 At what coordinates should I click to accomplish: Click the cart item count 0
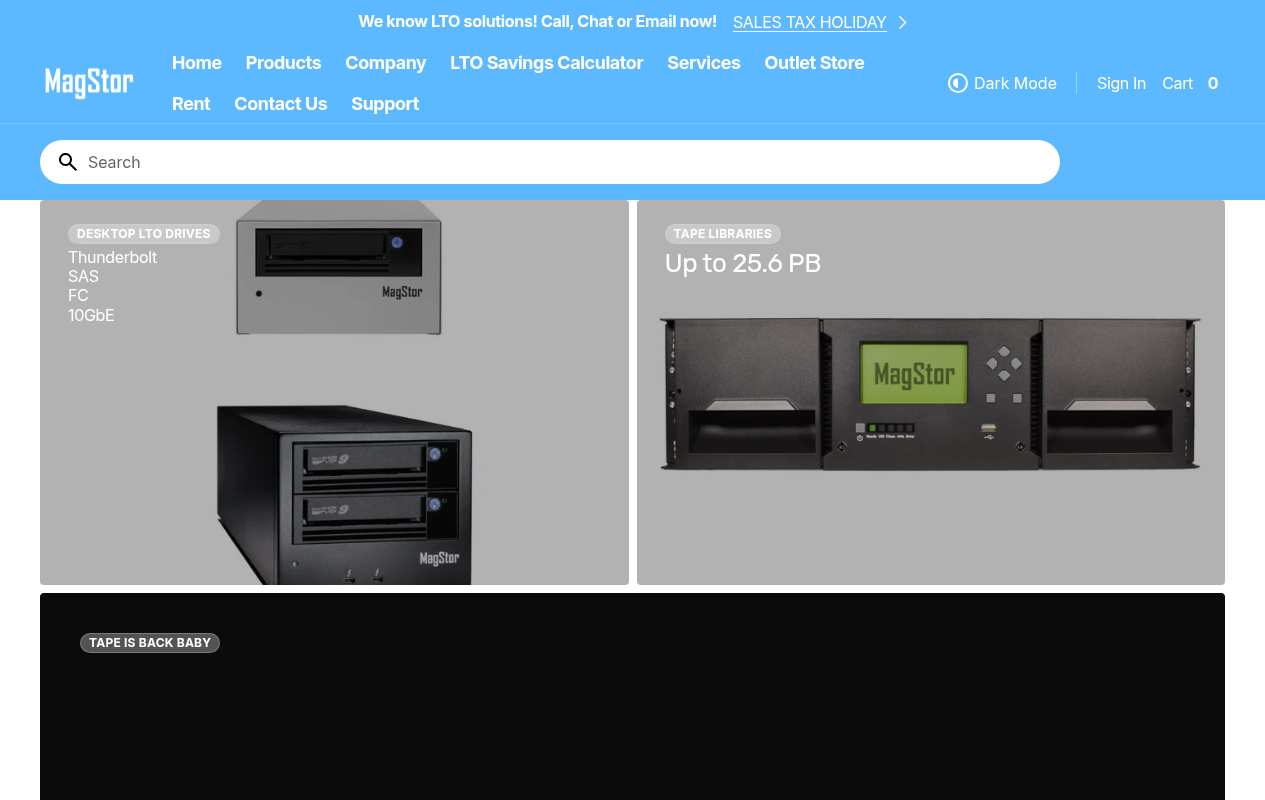point(1213,83)
